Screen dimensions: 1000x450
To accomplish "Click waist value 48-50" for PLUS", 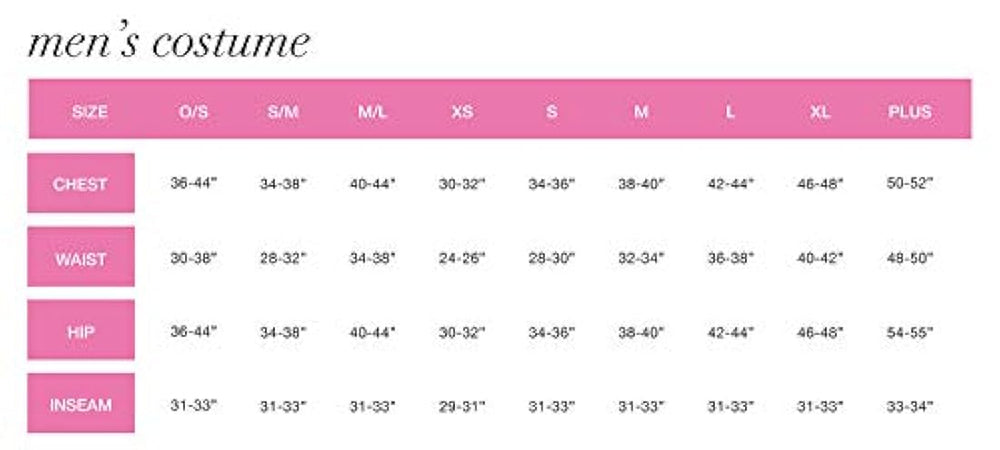I will tap(909, 258).
